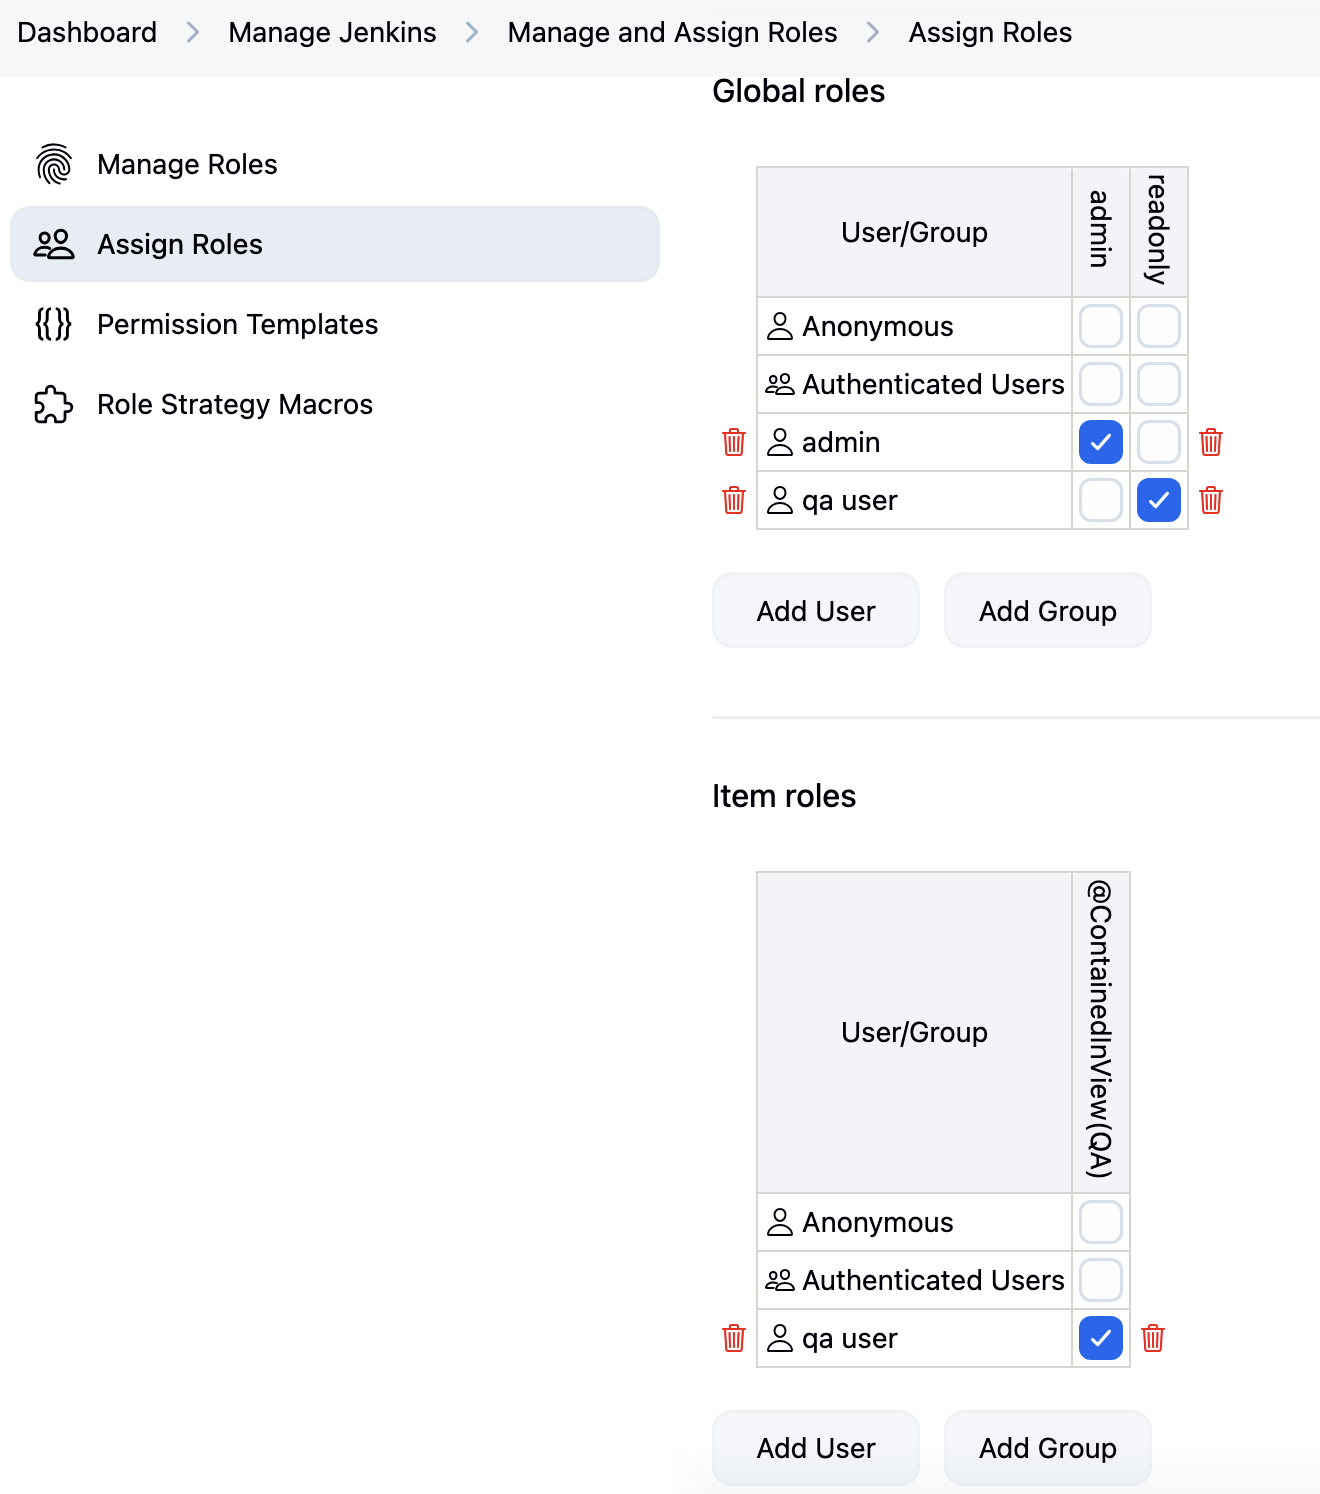Click right trash icon on item-role qa user row
Viewport: 1320px width, 1494px height.
click(1153, 1338)
